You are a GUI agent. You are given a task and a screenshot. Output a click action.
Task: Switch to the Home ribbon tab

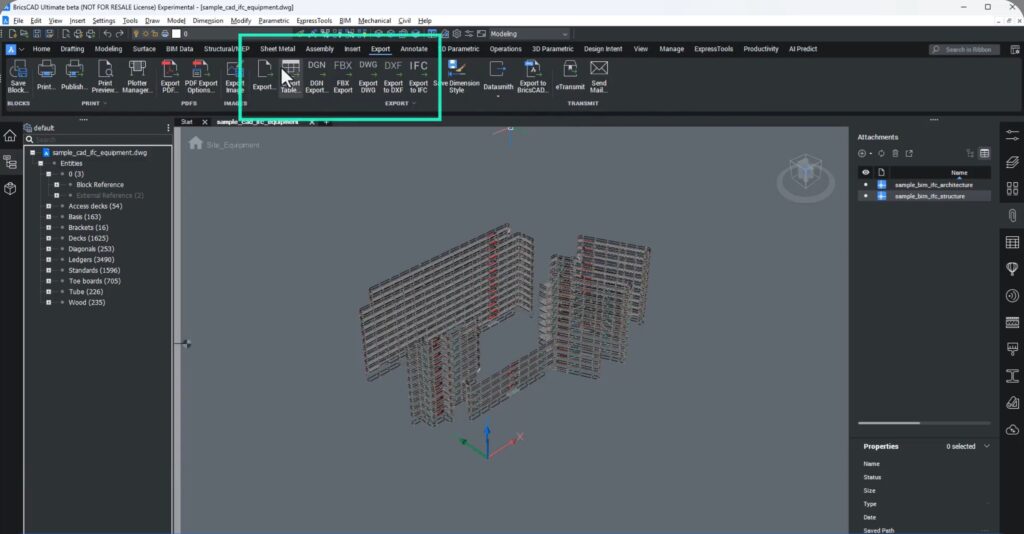(41, 49)
